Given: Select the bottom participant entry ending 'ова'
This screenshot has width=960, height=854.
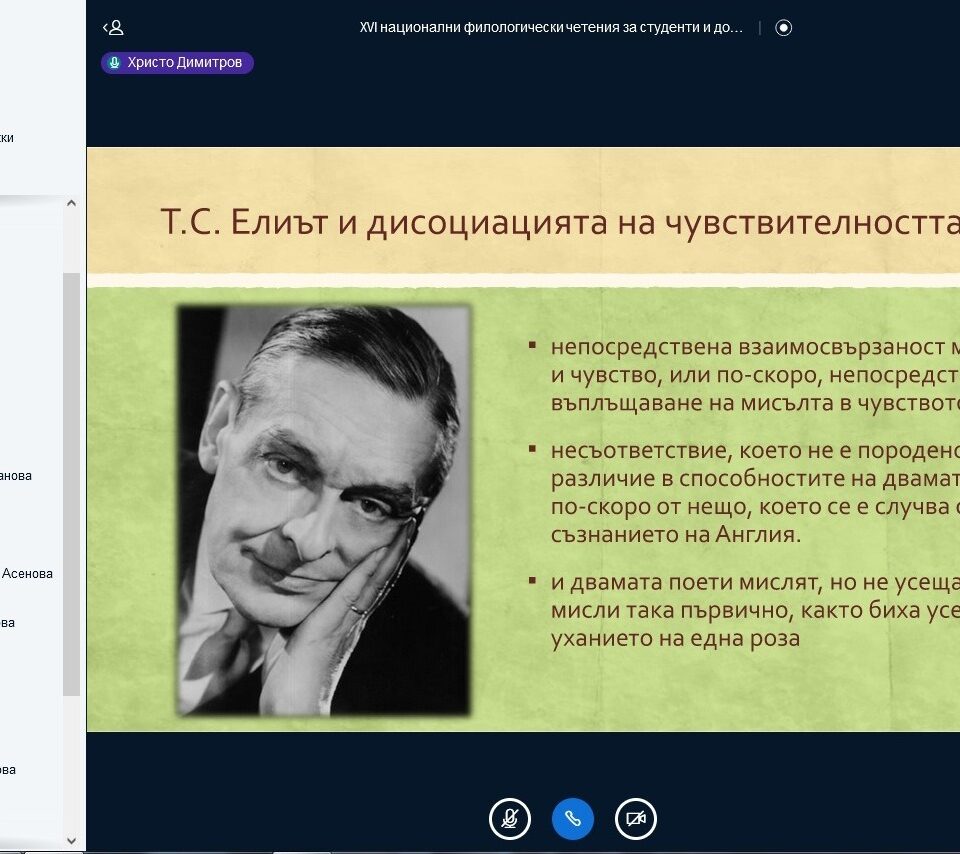Looking at the screenshot, I should [x=8, y=770].
